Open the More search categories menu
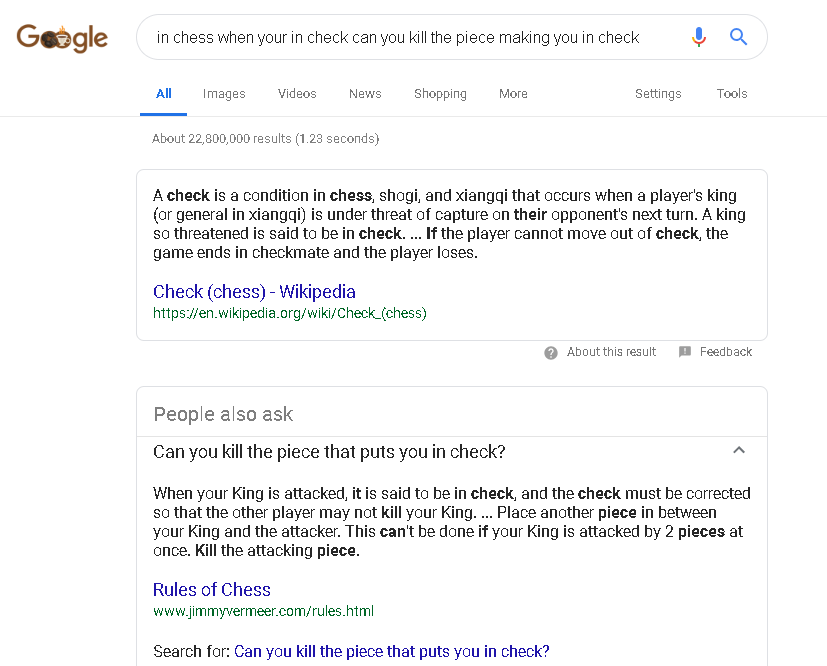827x666 pixels. pyautogui.click(x=513, y=94)
